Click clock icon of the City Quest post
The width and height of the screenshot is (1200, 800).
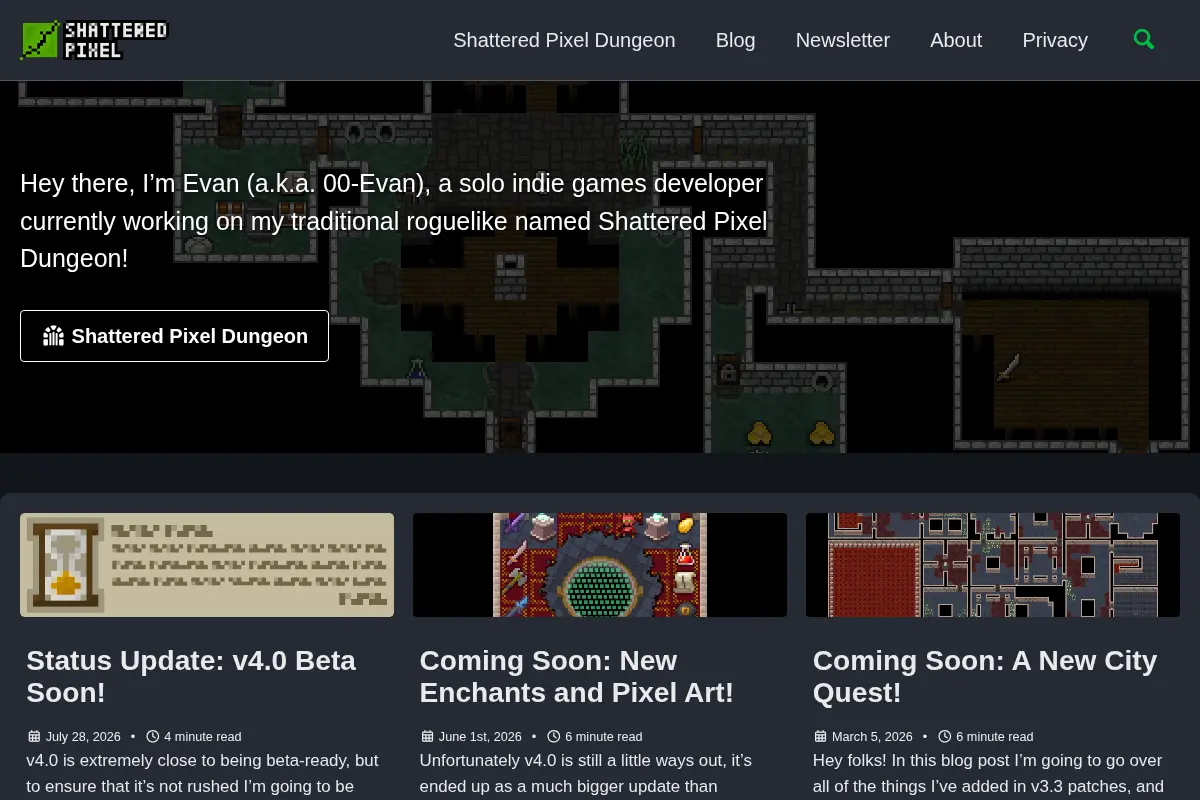[x=944, y=736]
